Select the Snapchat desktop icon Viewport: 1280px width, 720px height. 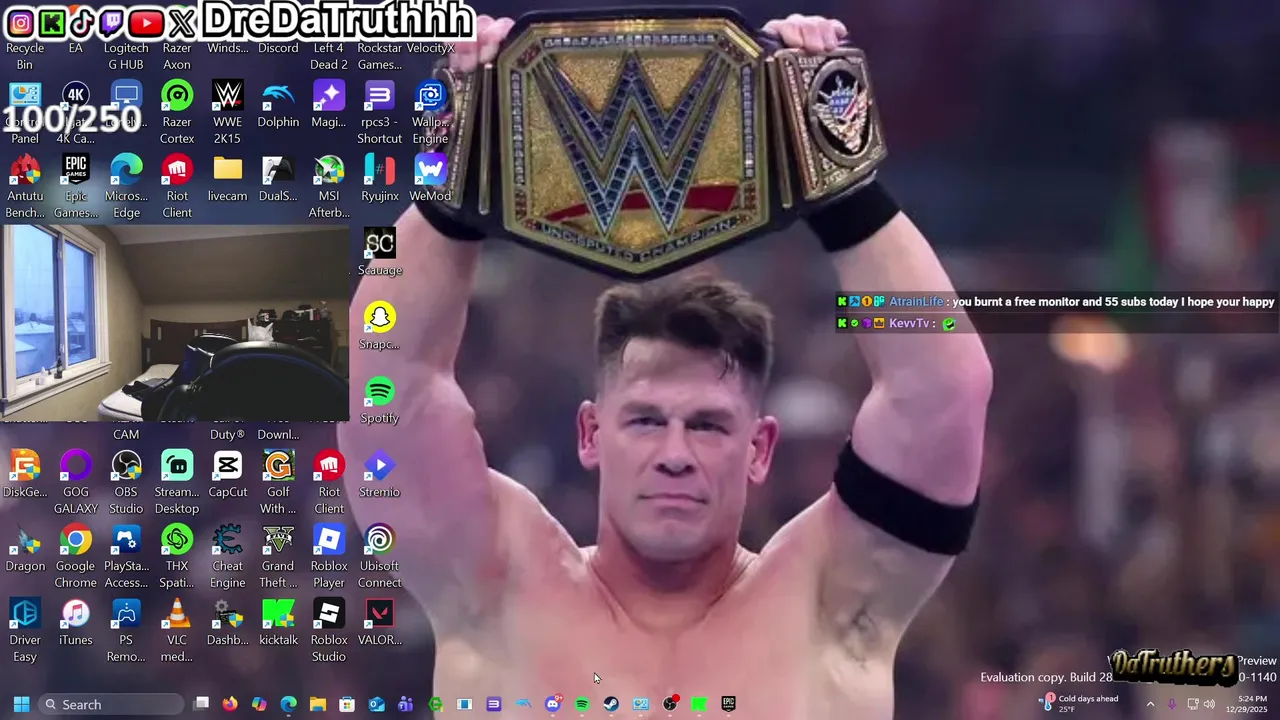(x=380, y=326)
